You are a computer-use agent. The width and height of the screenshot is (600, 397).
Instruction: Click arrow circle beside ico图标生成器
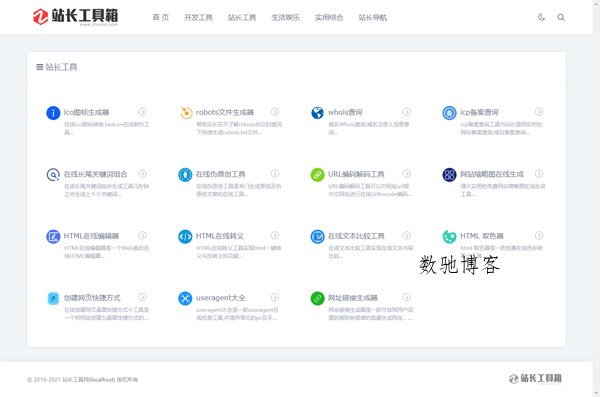tap(142, 112)
